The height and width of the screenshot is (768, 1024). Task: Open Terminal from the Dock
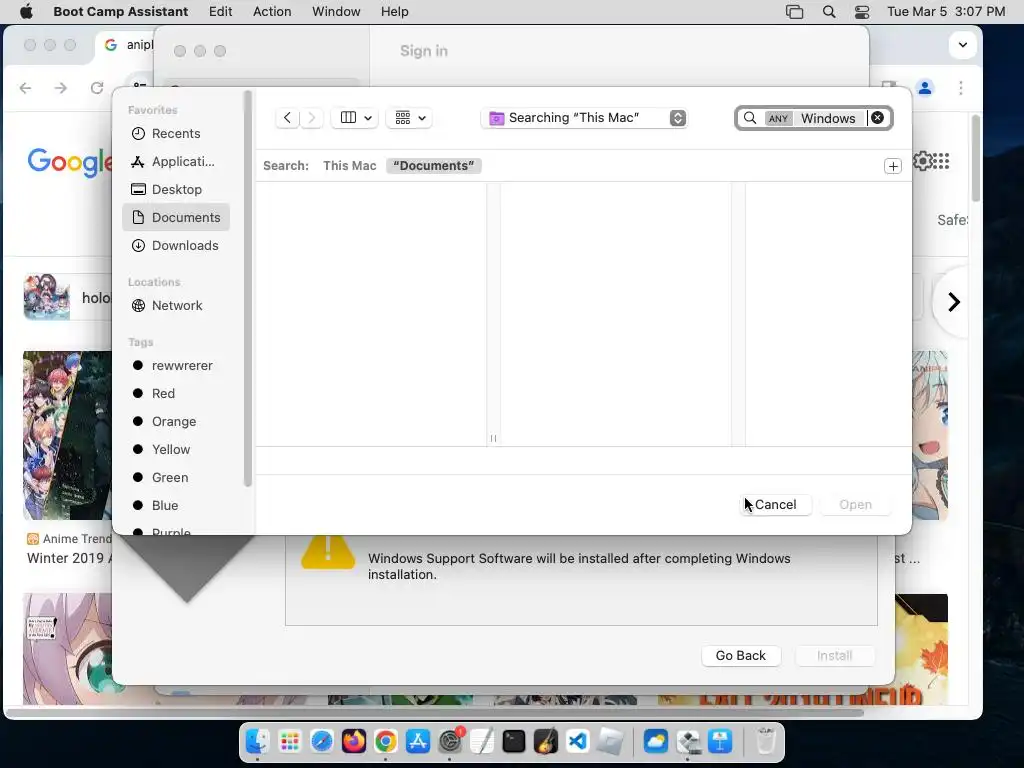(514, 742)
